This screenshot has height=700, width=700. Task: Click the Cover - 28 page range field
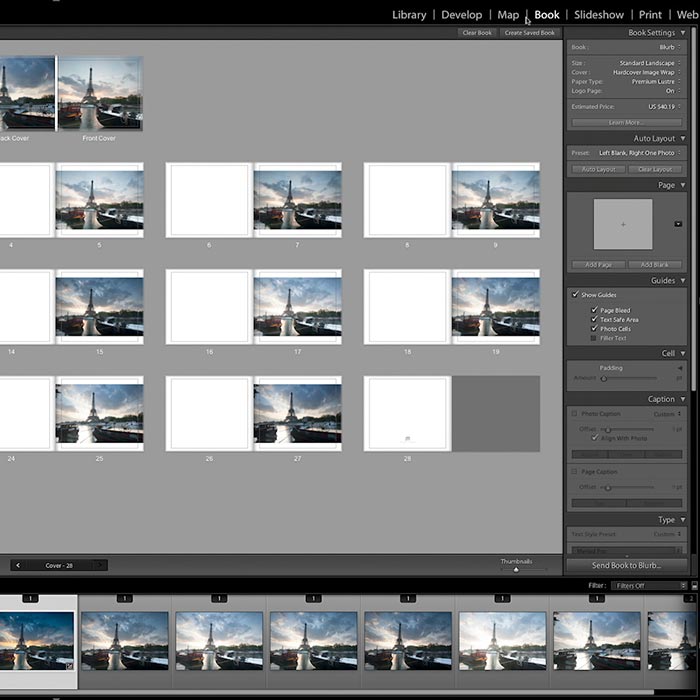click(59, 565)
